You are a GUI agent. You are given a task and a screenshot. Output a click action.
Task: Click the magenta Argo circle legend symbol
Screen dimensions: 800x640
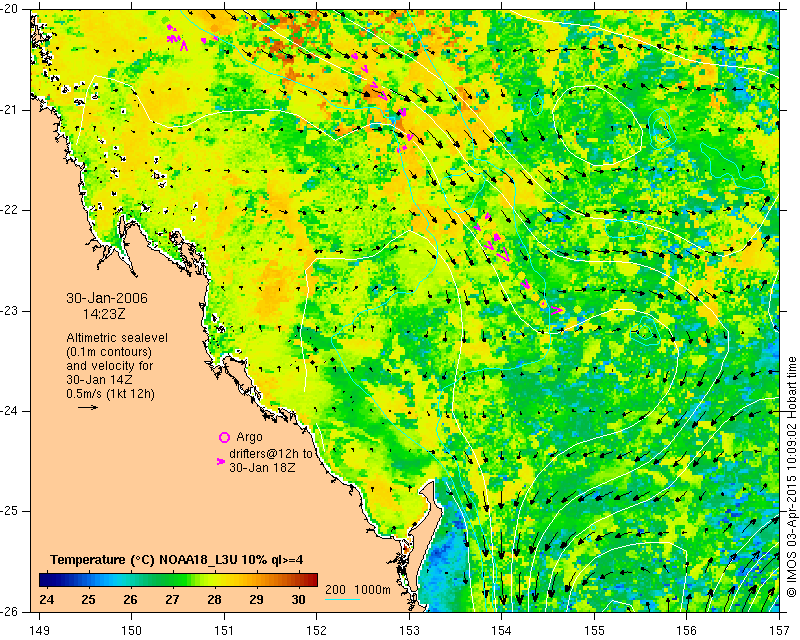(x=224, y=437)
